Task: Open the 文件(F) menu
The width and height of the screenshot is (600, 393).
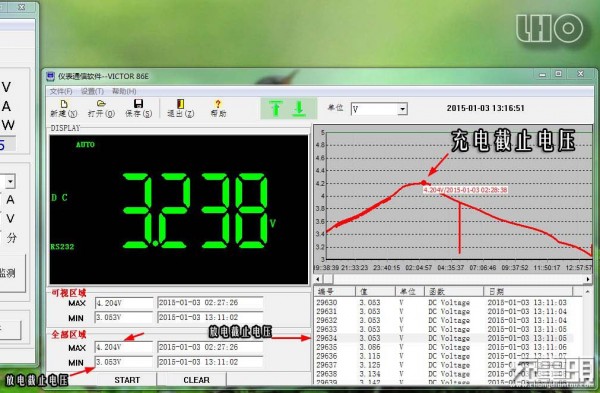Action: [x=61, y=91]
